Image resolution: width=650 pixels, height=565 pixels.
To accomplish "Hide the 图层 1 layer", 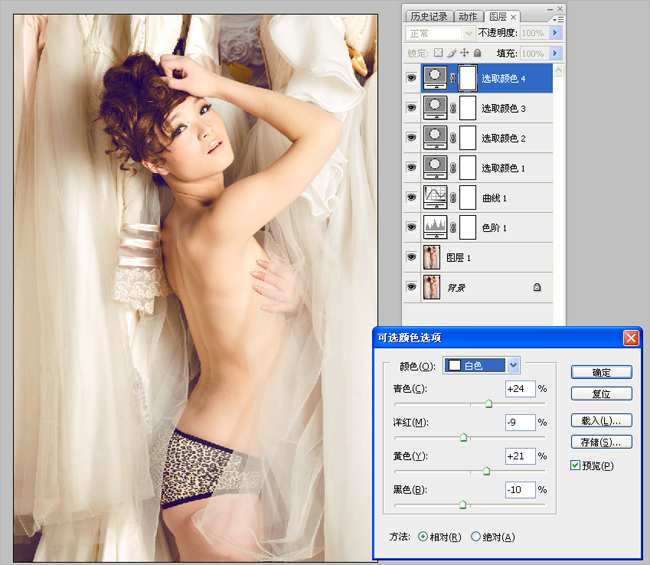I will pos(411,257).
